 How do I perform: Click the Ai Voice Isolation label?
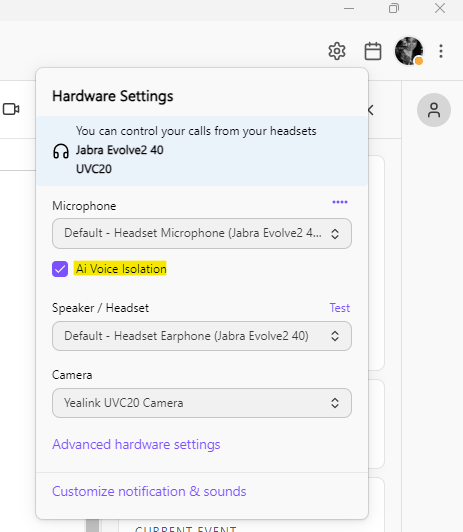point(120,269)
